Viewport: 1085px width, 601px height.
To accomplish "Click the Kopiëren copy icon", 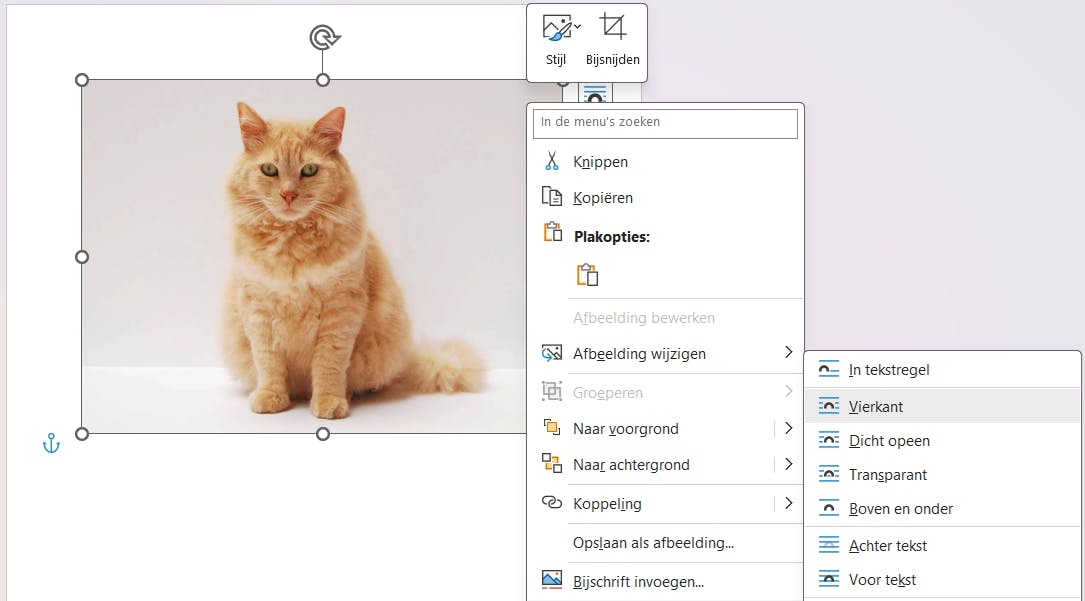I will point(551,197).
